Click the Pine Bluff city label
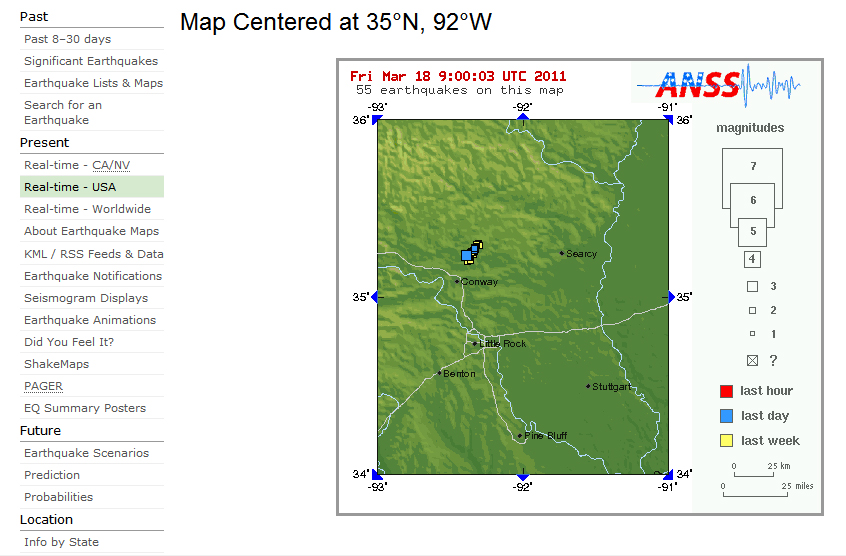 pyautogui.click(x=545, y=435)
